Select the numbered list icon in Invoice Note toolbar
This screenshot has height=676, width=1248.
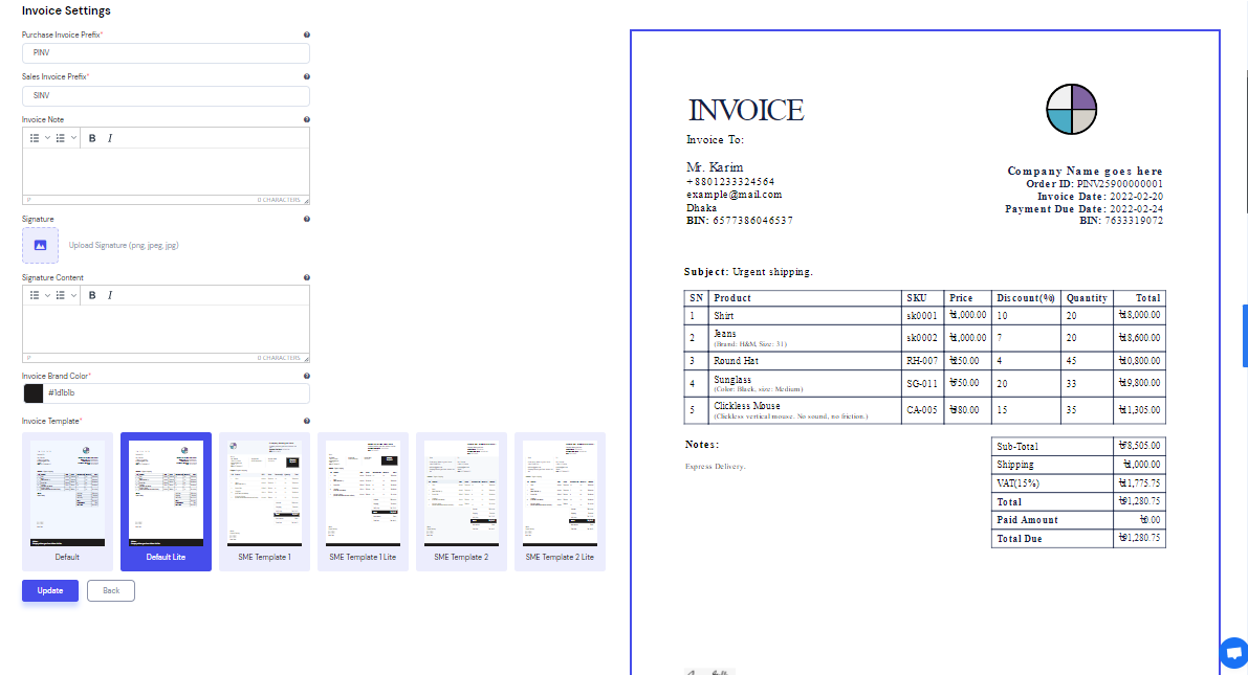click(60, 137)
